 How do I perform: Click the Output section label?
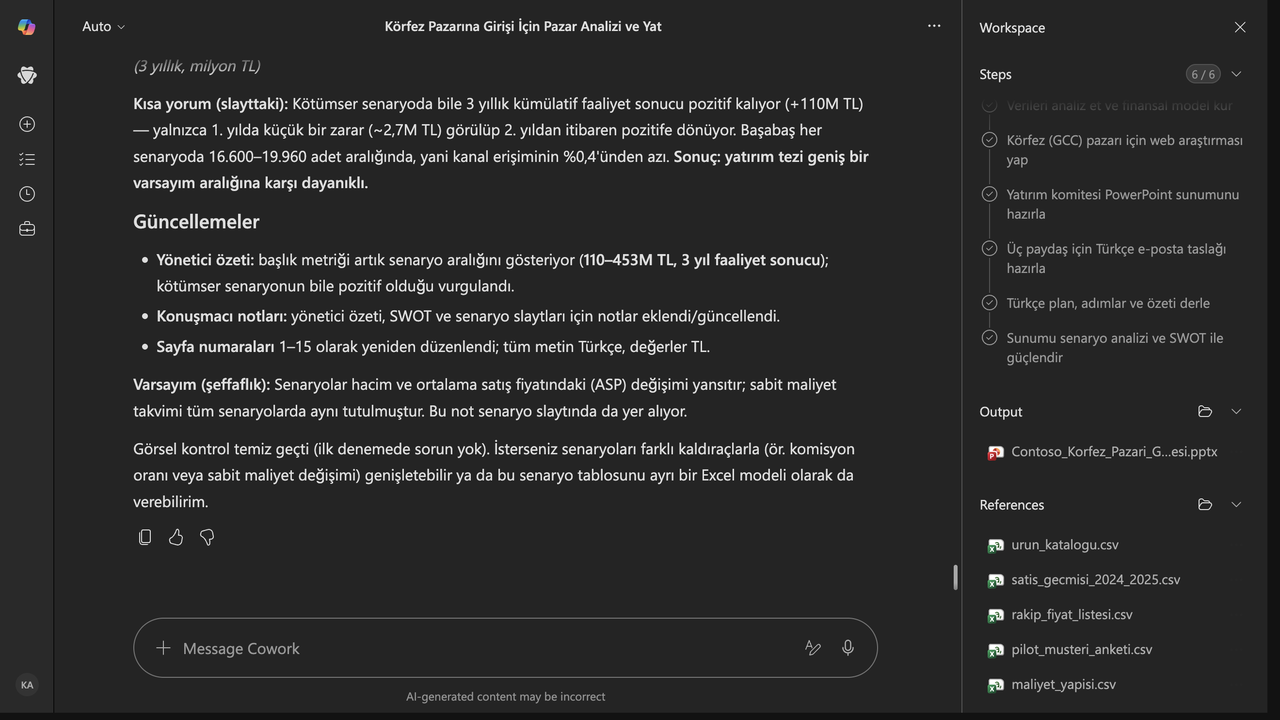pyautogui.click(x=1001, y=412)
